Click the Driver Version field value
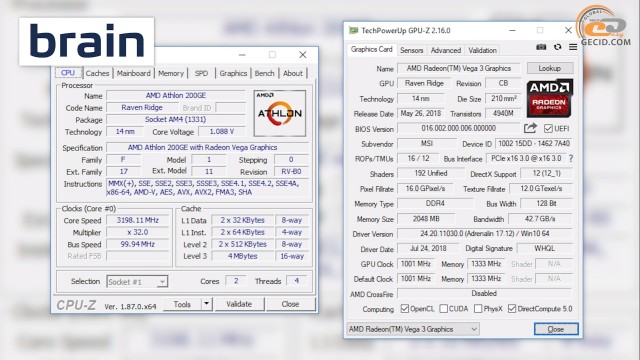Viewport: 640px width, 360px height. (x=485, y=233)
